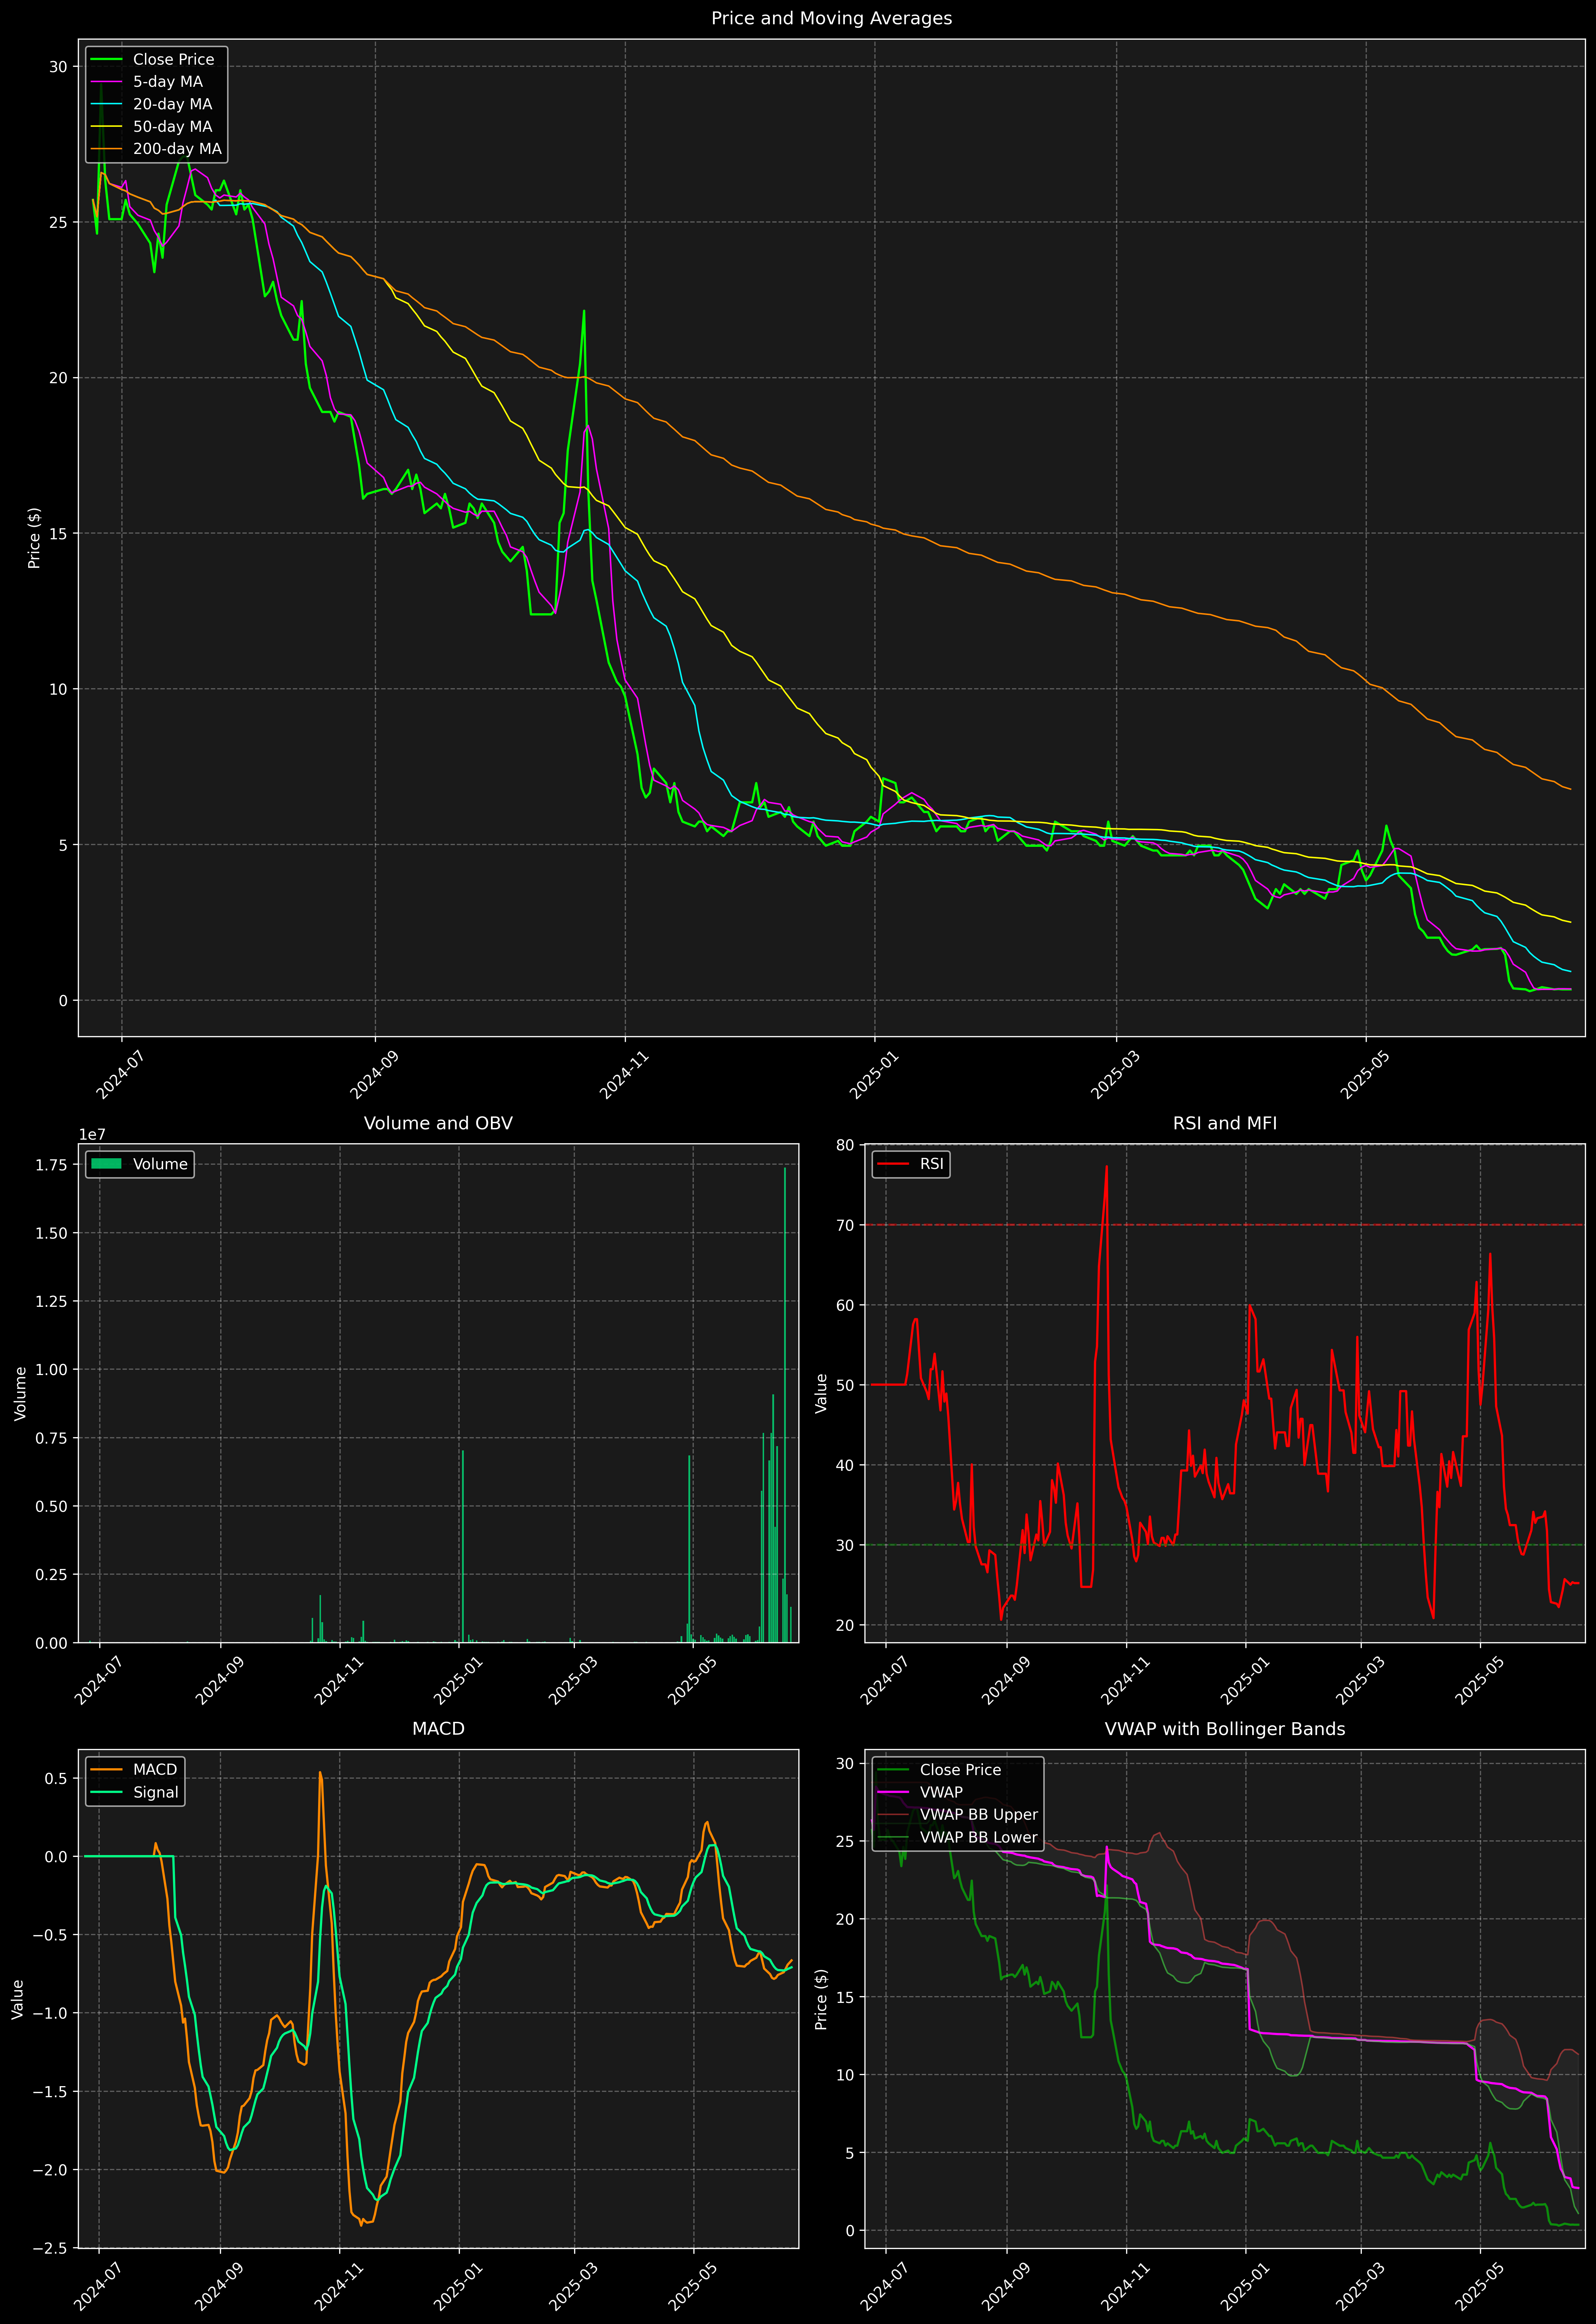
Task: Click the "70" overbought tick on the RSI axis
Action: point(846,1225)
